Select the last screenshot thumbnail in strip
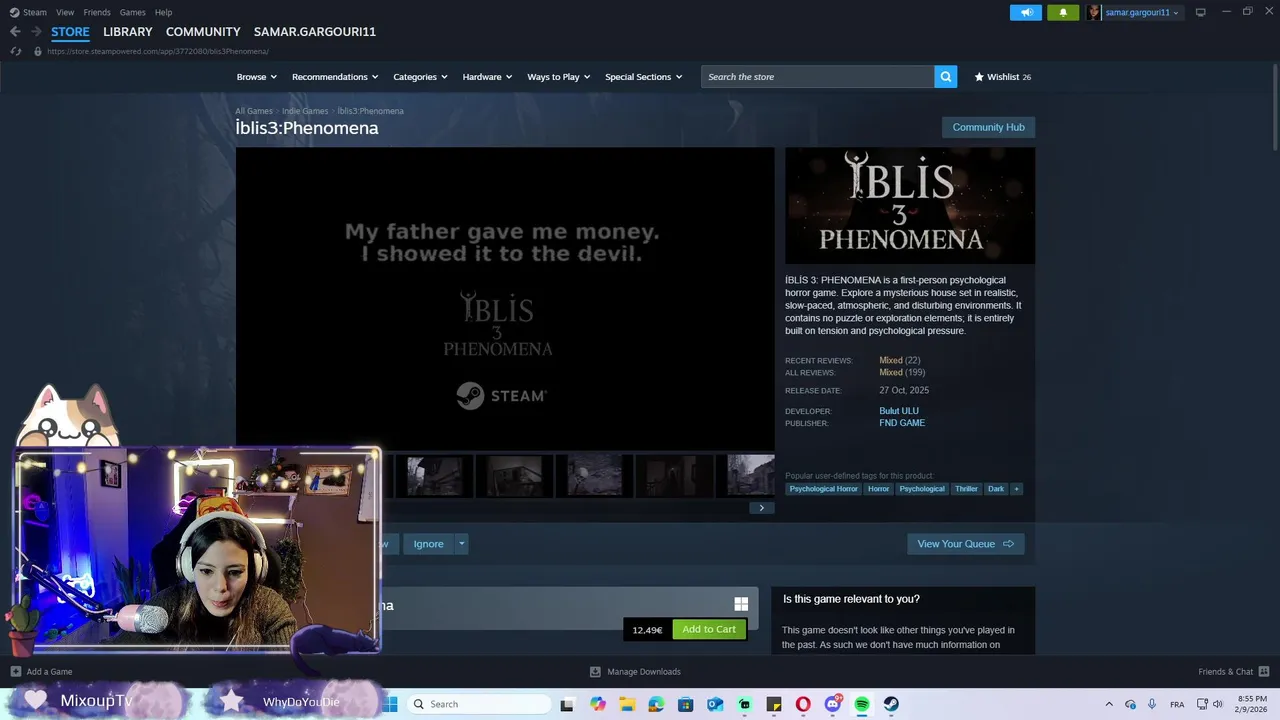This screenshot has width=1280, height=720. coord(750,475)
